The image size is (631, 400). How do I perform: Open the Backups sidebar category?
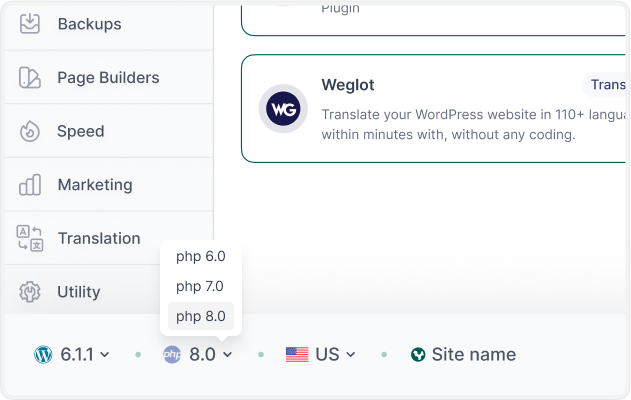pos(89,23)
